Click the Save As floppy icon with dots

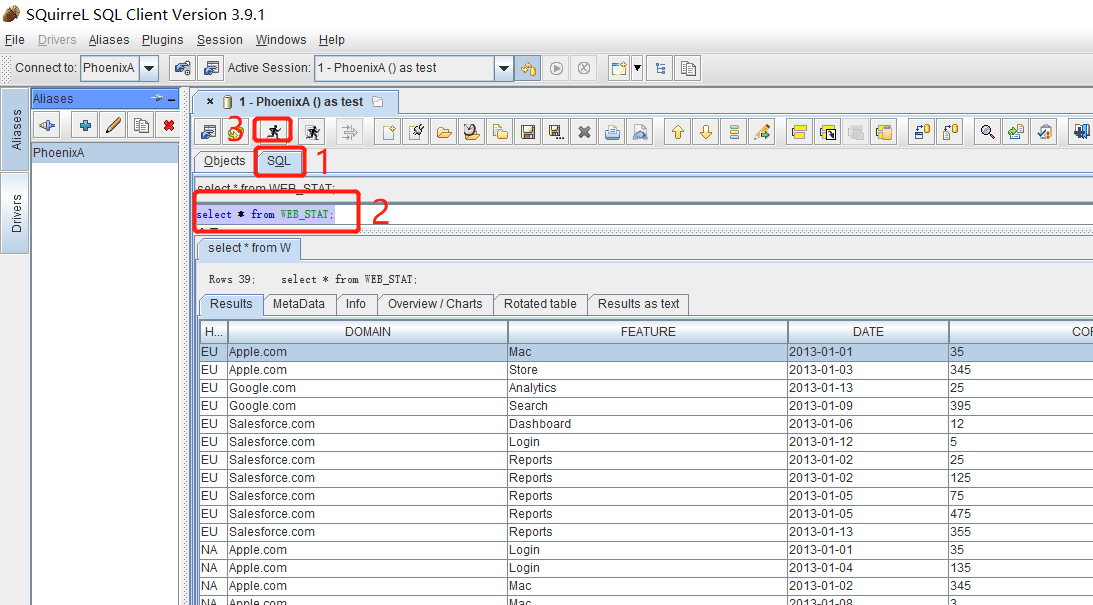pyautogui.click(x=556, y=132)
